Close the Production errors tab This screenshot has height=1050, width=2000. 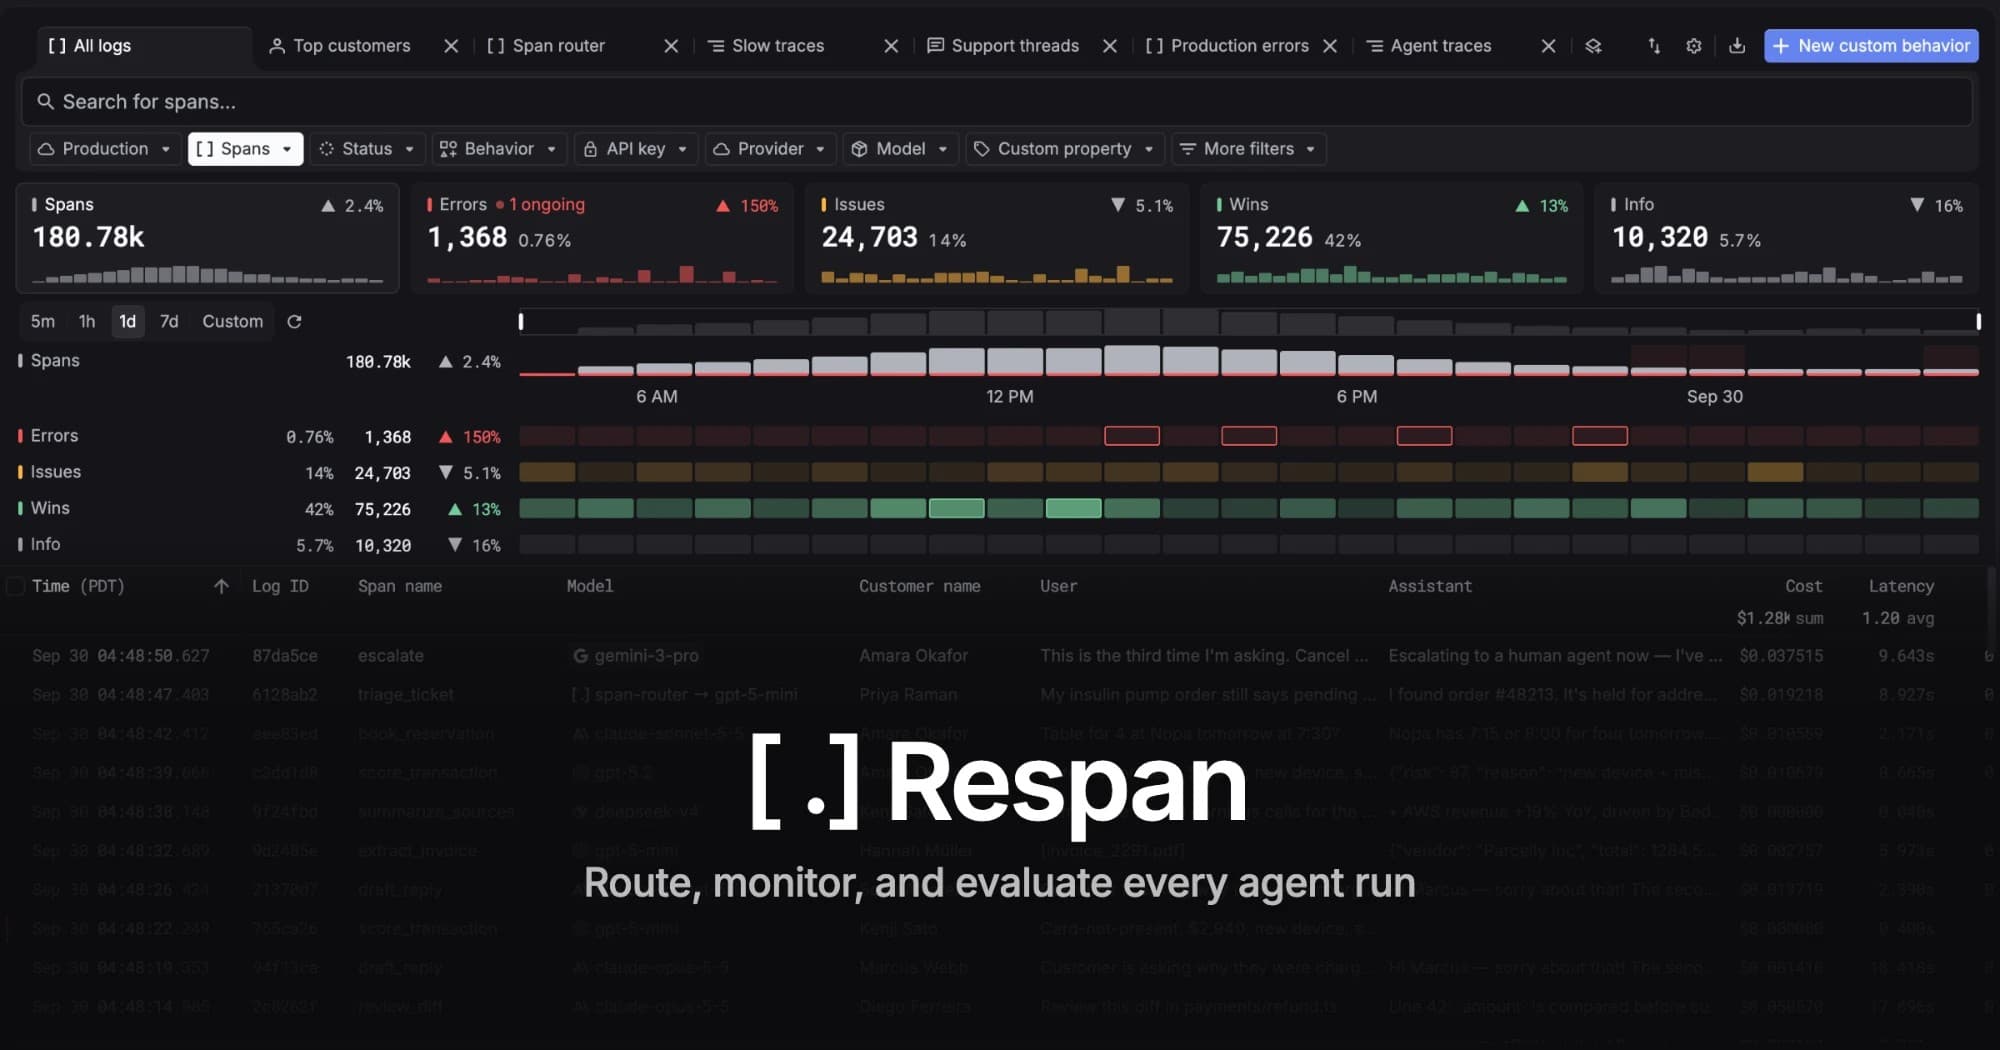[x=1330, y=46]
